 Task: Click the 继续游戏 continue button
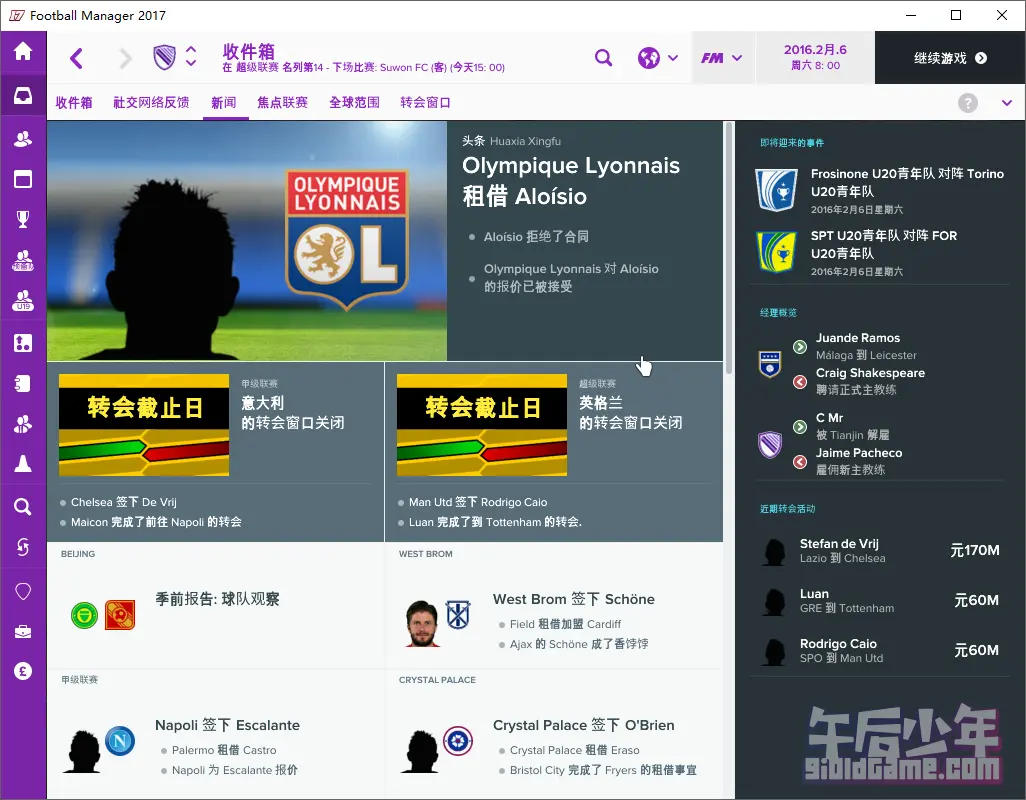pos(950,58)
